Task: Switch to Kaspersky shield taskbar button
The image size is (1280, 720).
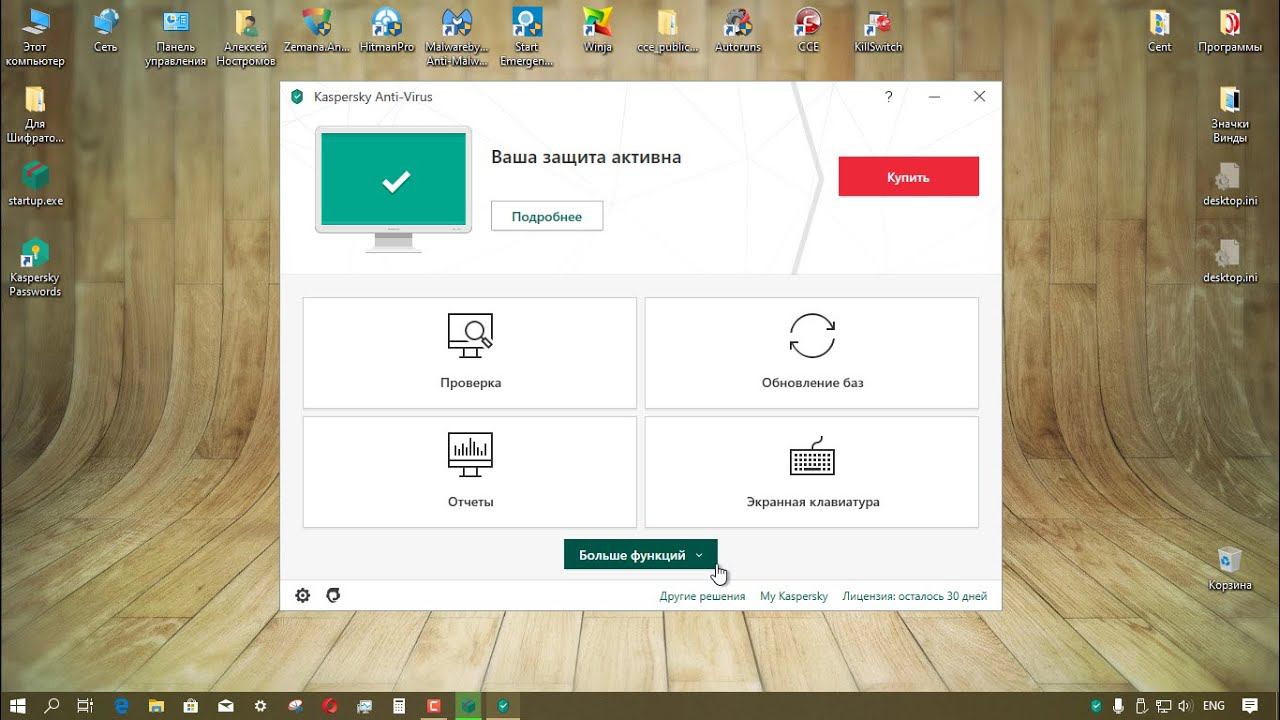Action: click(503, 706)
